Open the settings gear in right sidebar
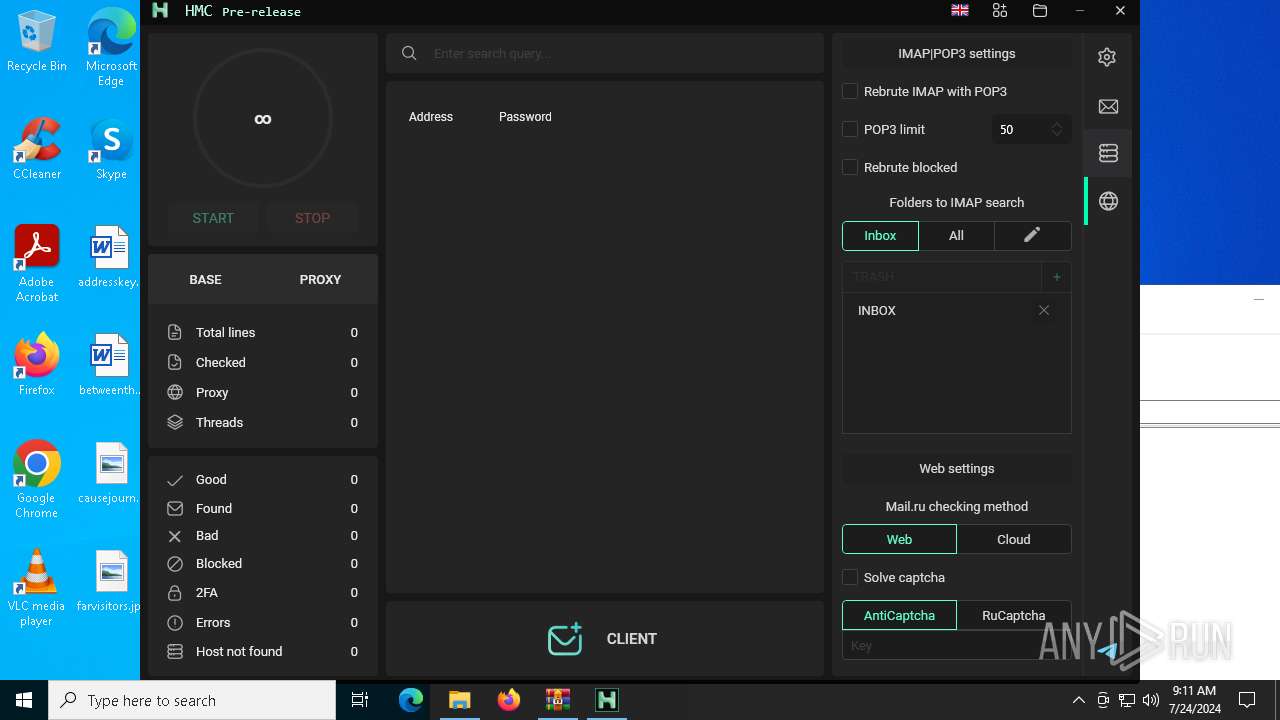 1107,57
